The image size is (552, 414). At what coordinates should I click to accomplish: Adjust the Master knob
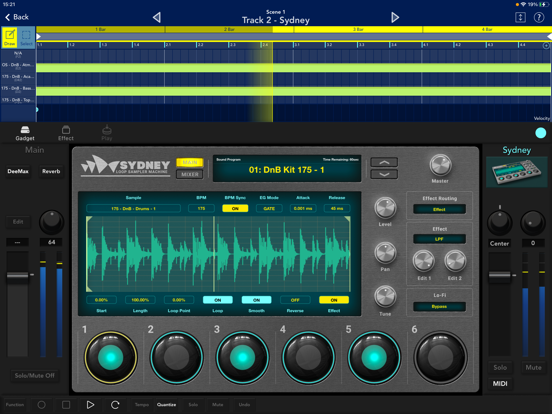[x=440, y=165]
